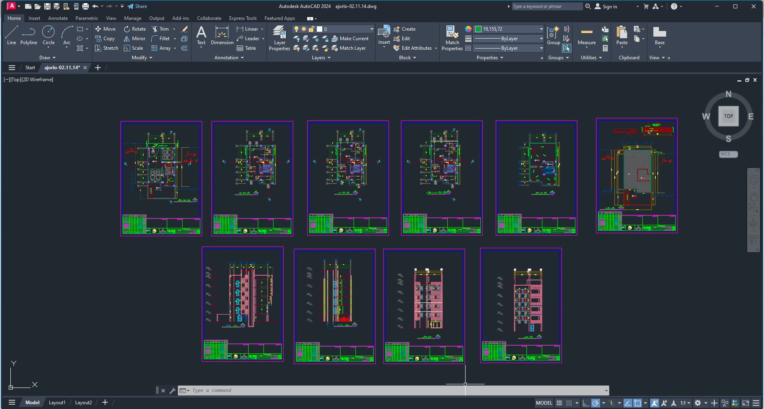Toggle ortho mode in status bar
Viewport: 764px width, 409px height.
(585, 403)
